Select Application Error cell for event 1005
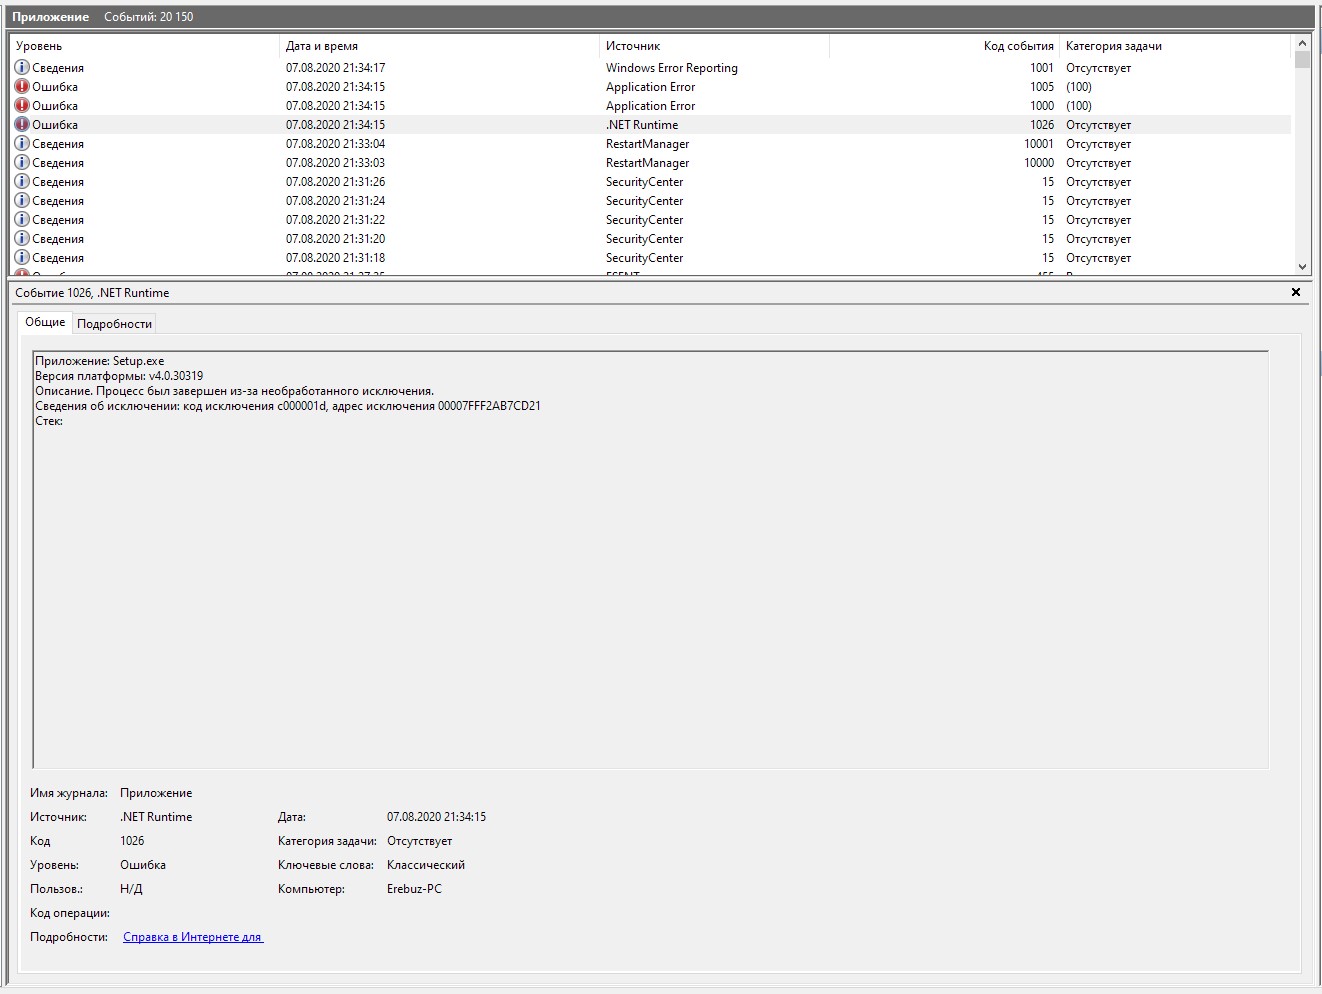The image size is (1322, 994). 650,87
